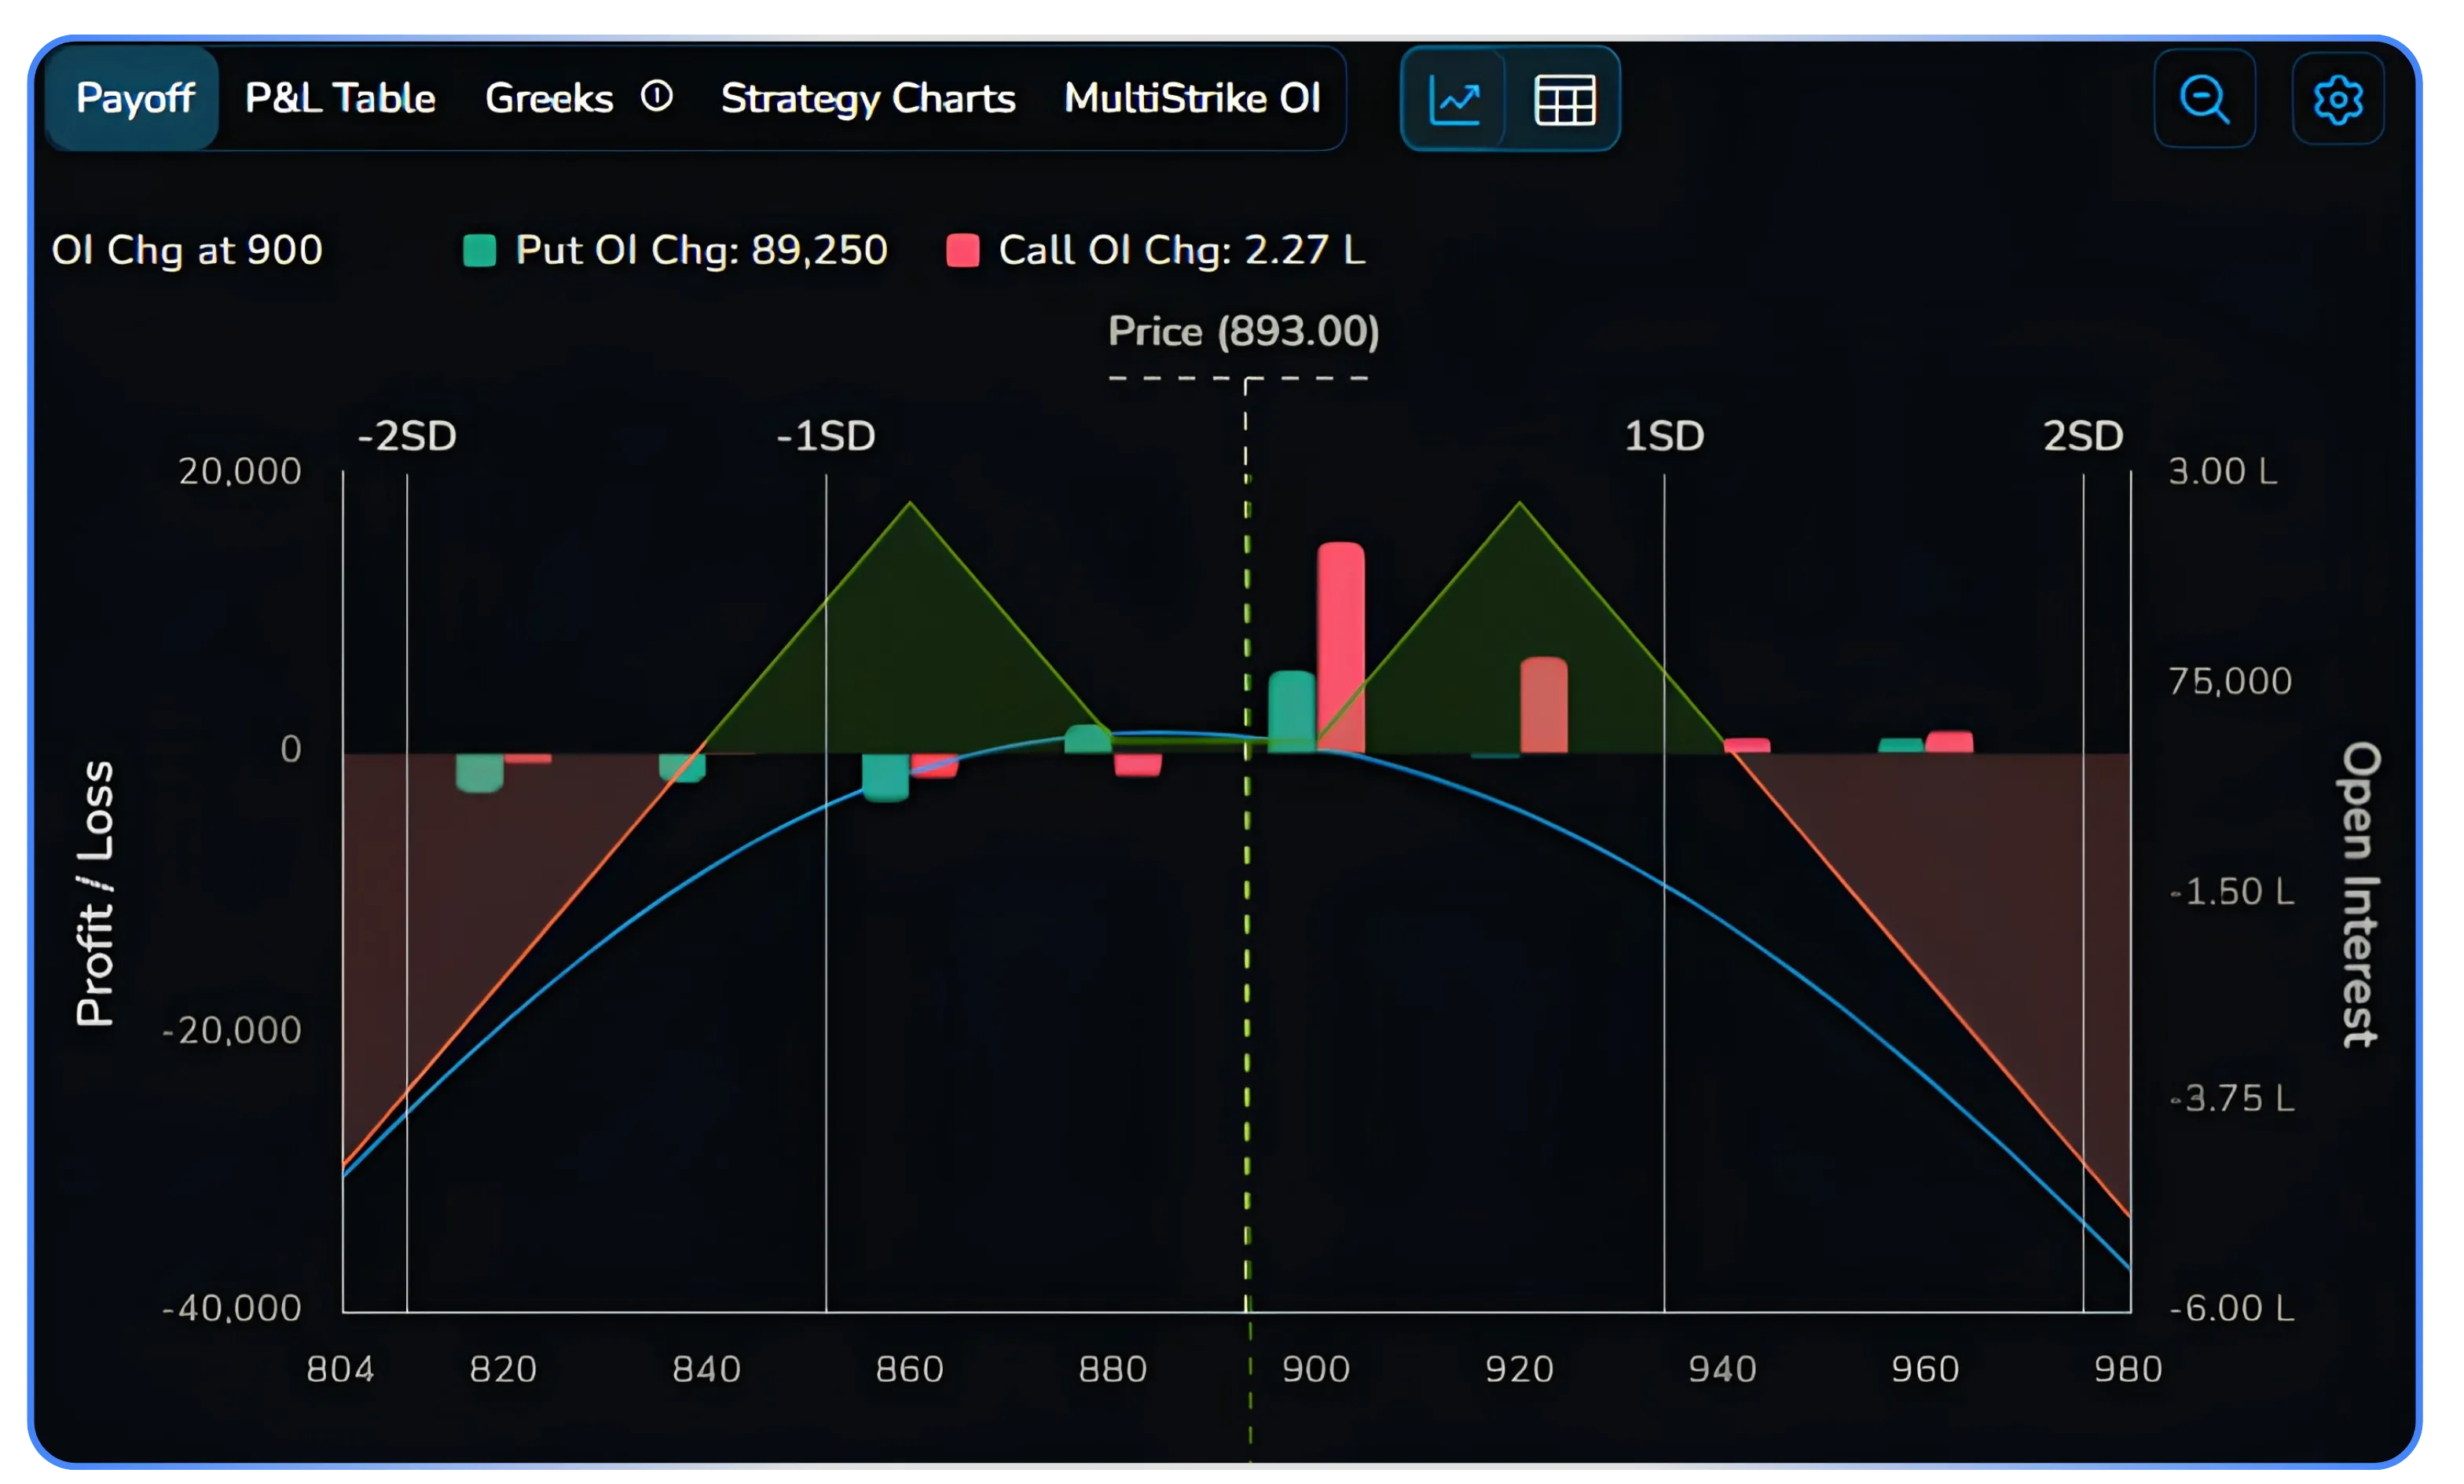Click the -2SD marker label
2464x1484 pixels.
coord(407,436)
